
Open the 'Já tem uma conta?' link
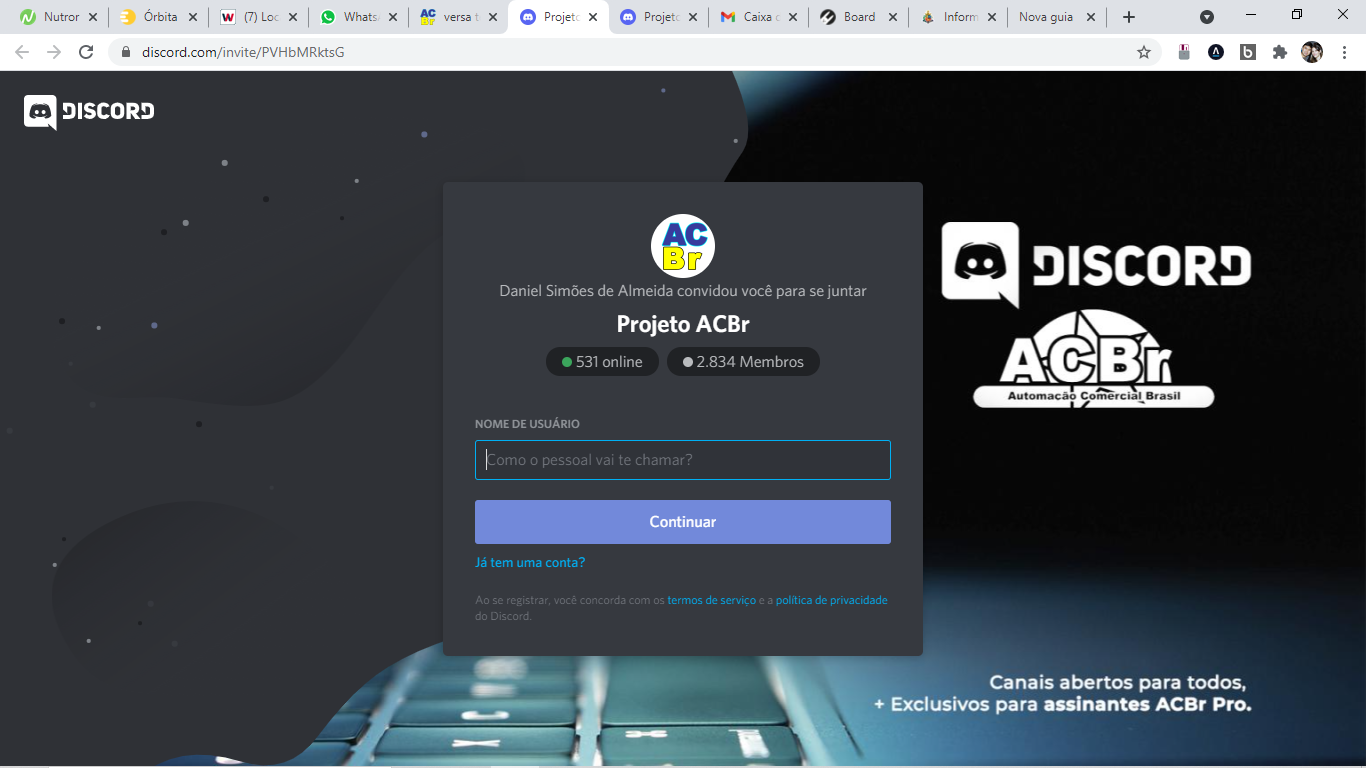[530, 562]
